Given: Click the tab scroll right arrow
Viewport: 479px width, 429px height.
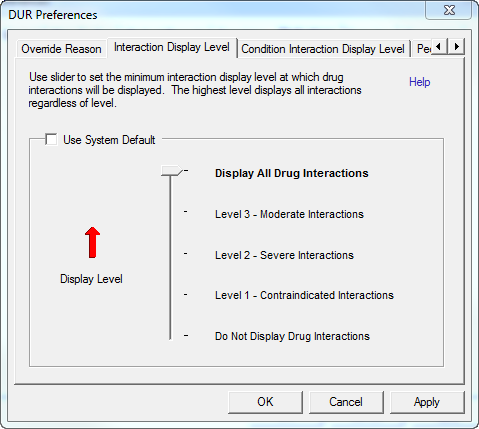Looking at the screenshot, I should pyautogui.click(x=456, y=46).
